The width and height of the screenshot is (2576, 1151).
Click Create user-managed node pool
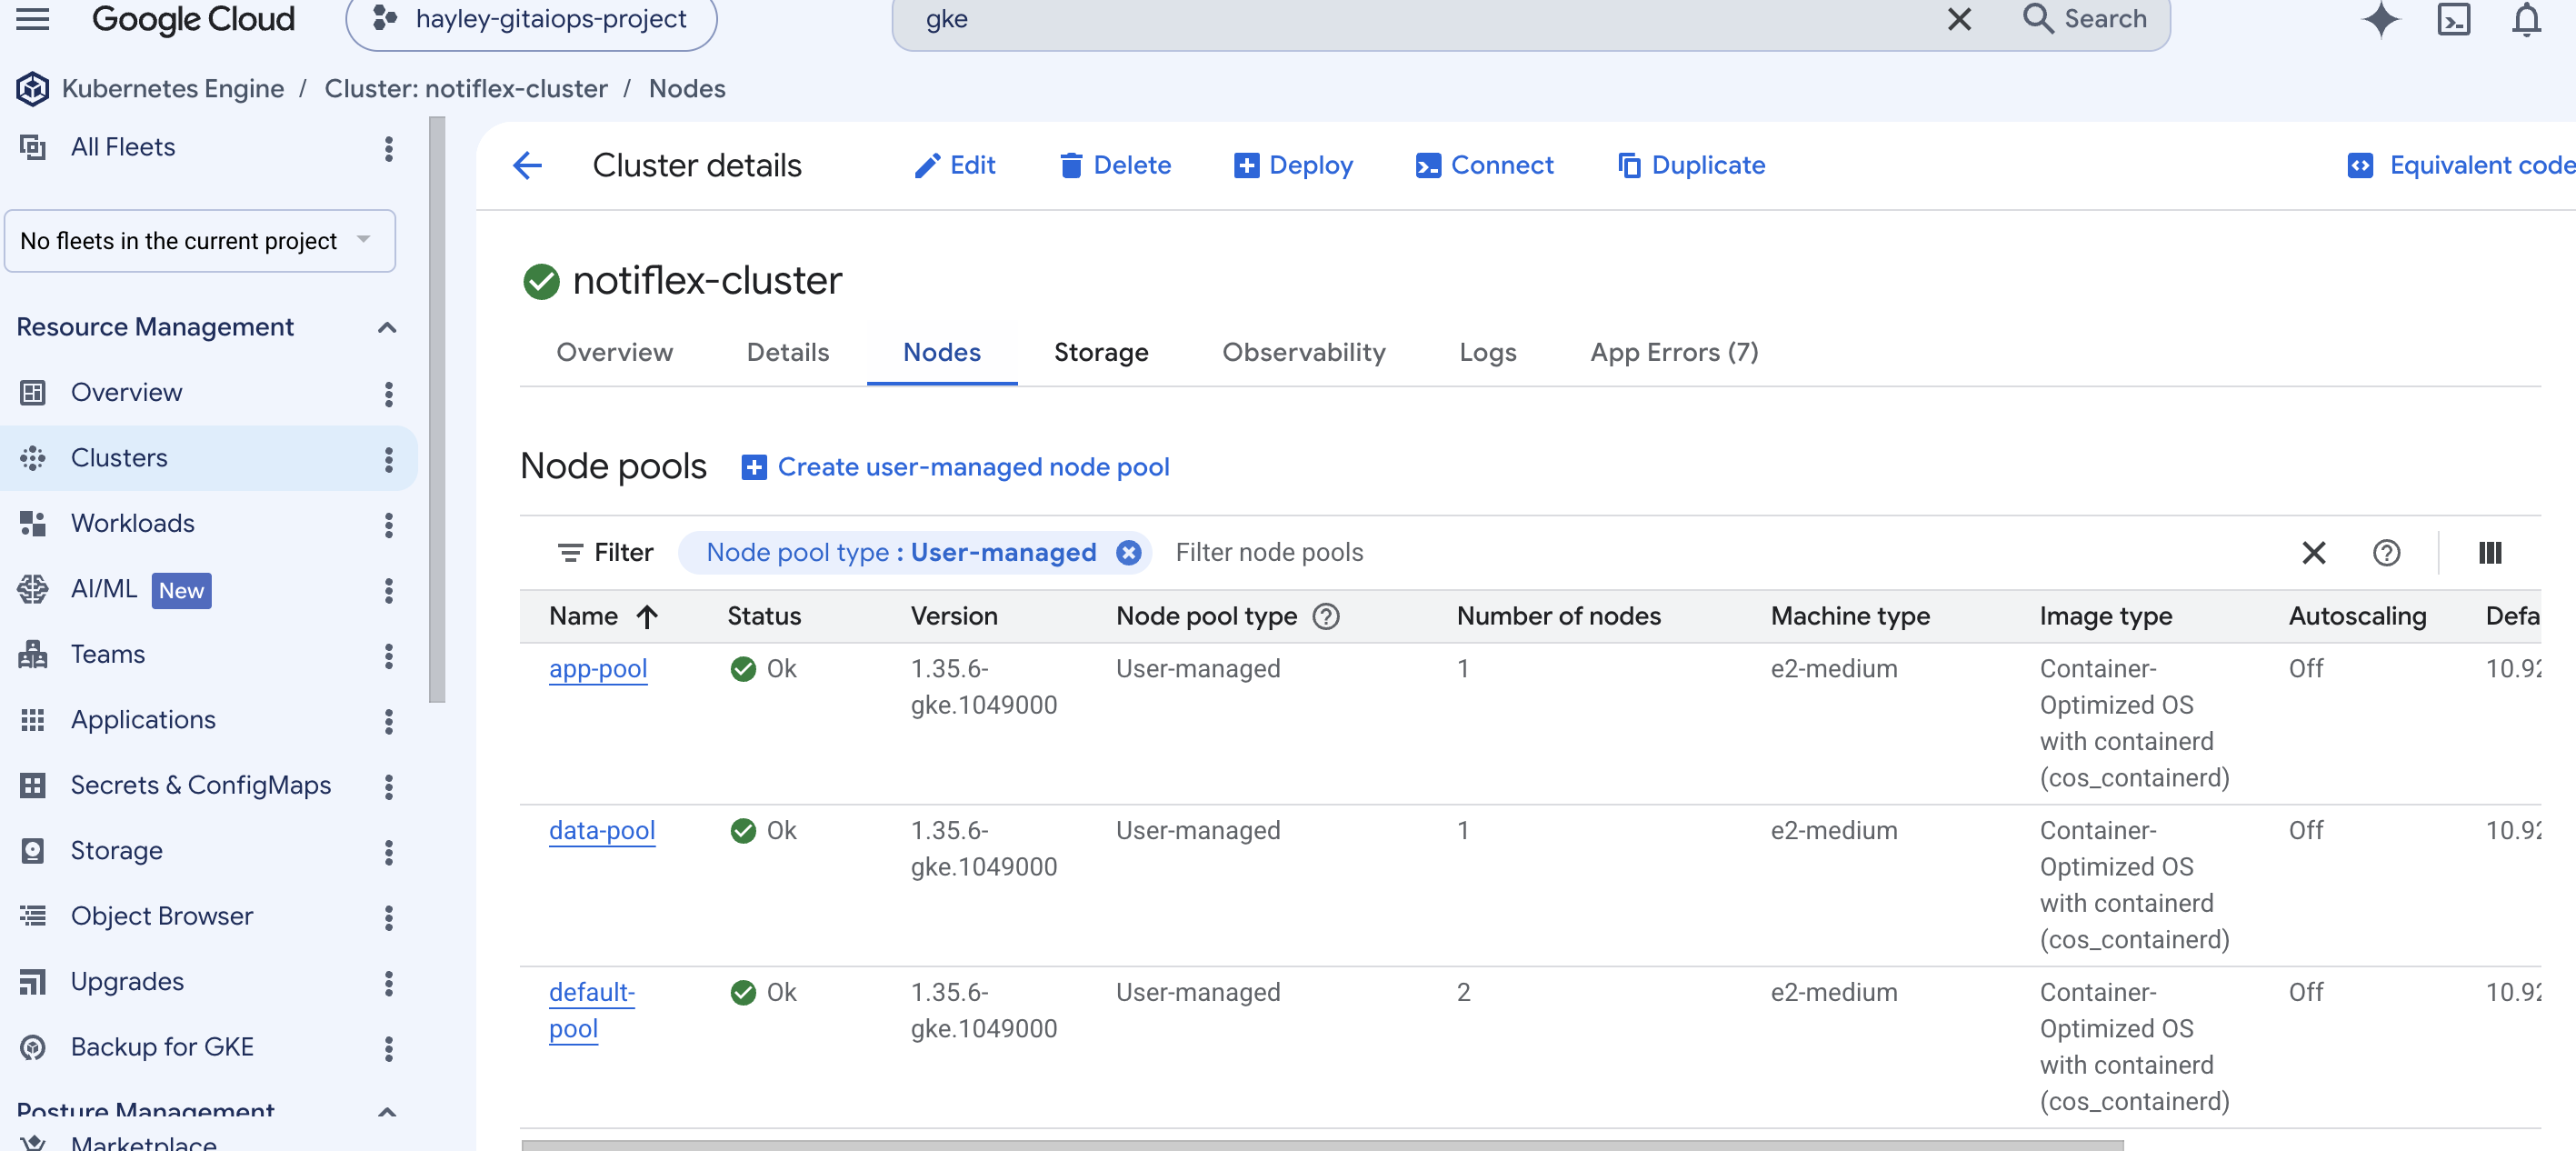click(x=955, y=467)
